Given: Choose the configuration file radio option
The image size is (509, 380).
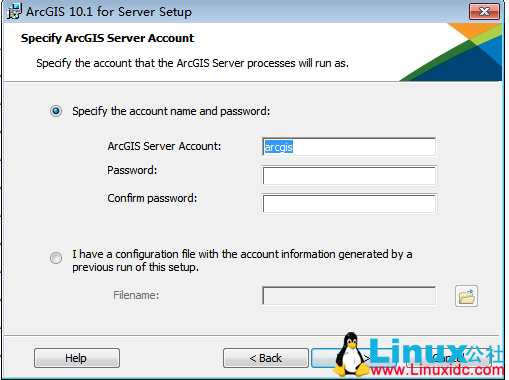Looking at the screenshot, I should tap(56, 258).
